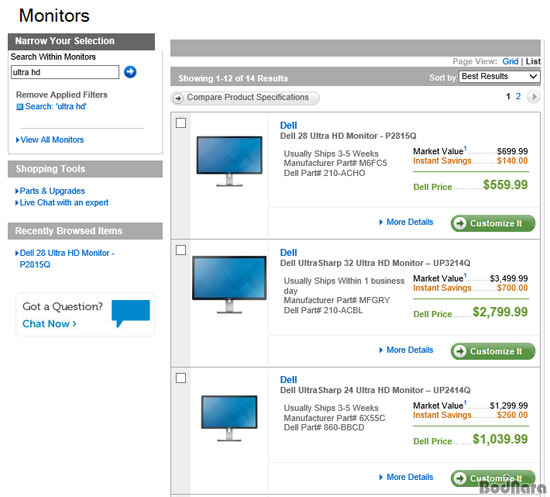Open the blue chat bubble icon
550x497 pixels.
pos(131,313)
